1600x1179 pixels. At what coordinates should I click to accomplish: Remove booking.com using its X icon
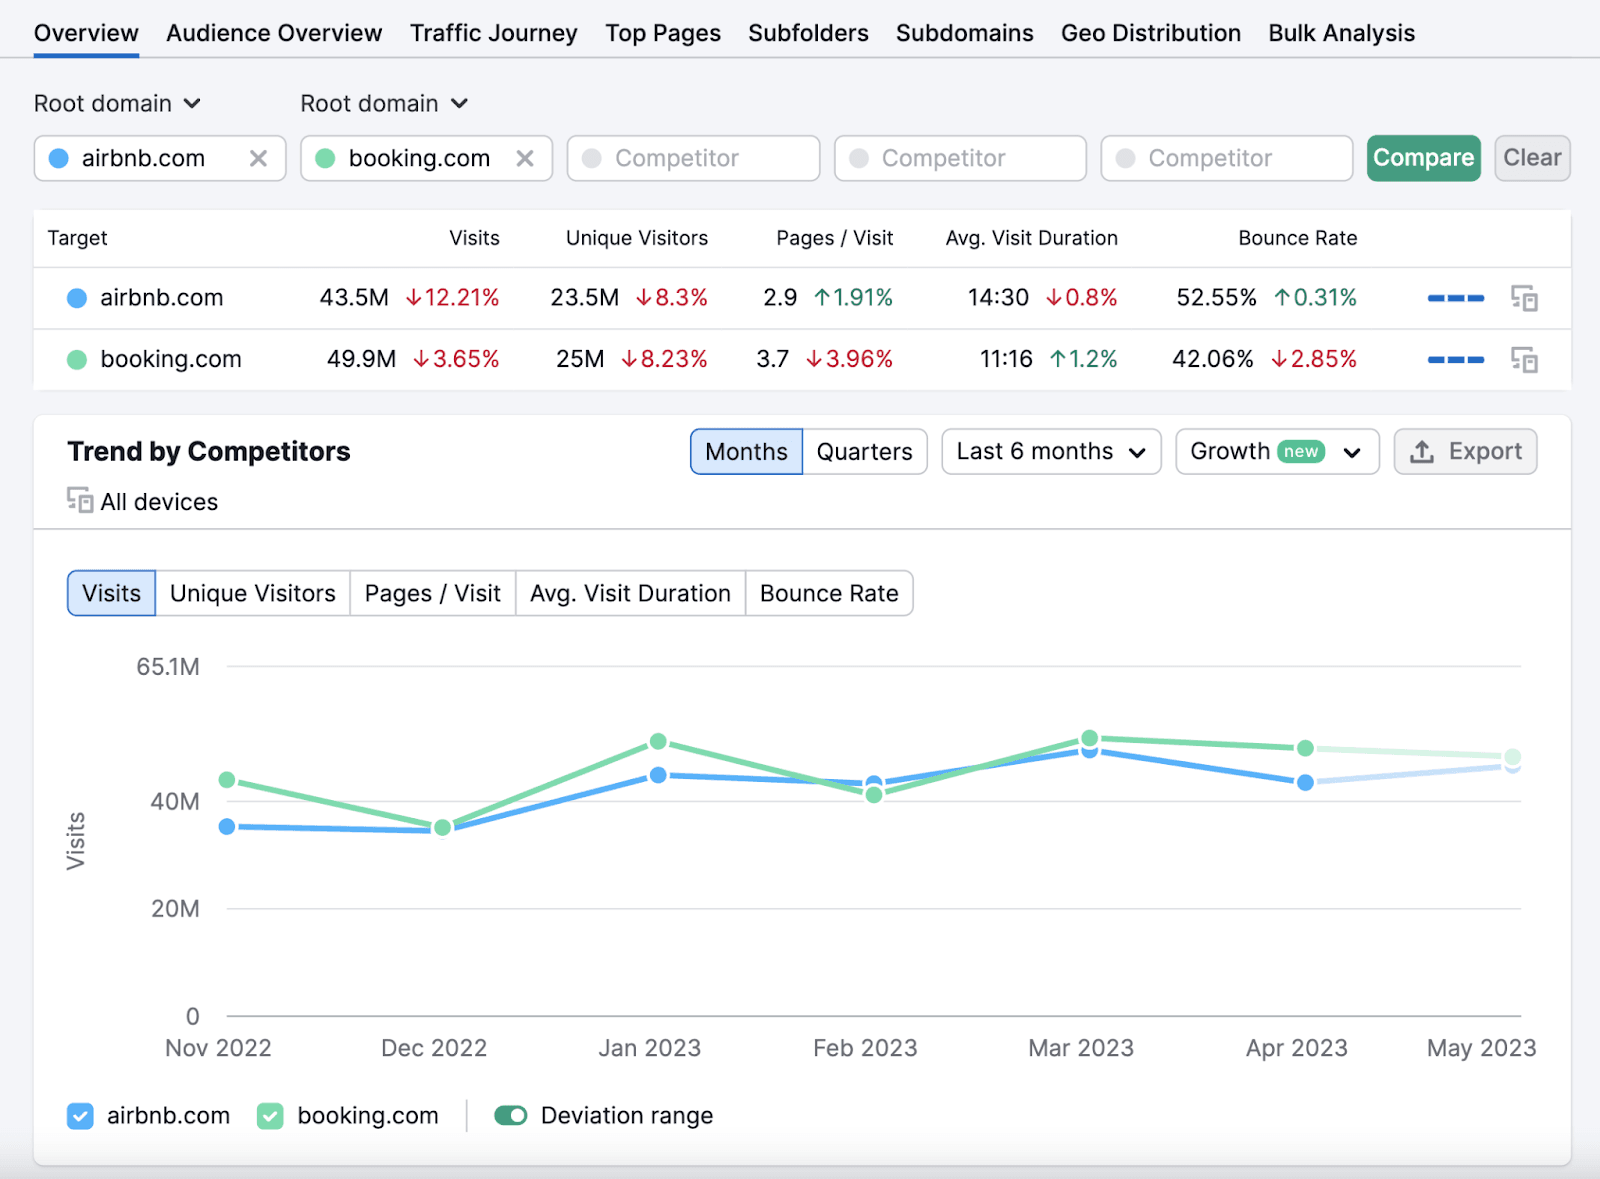click(525, 158)
